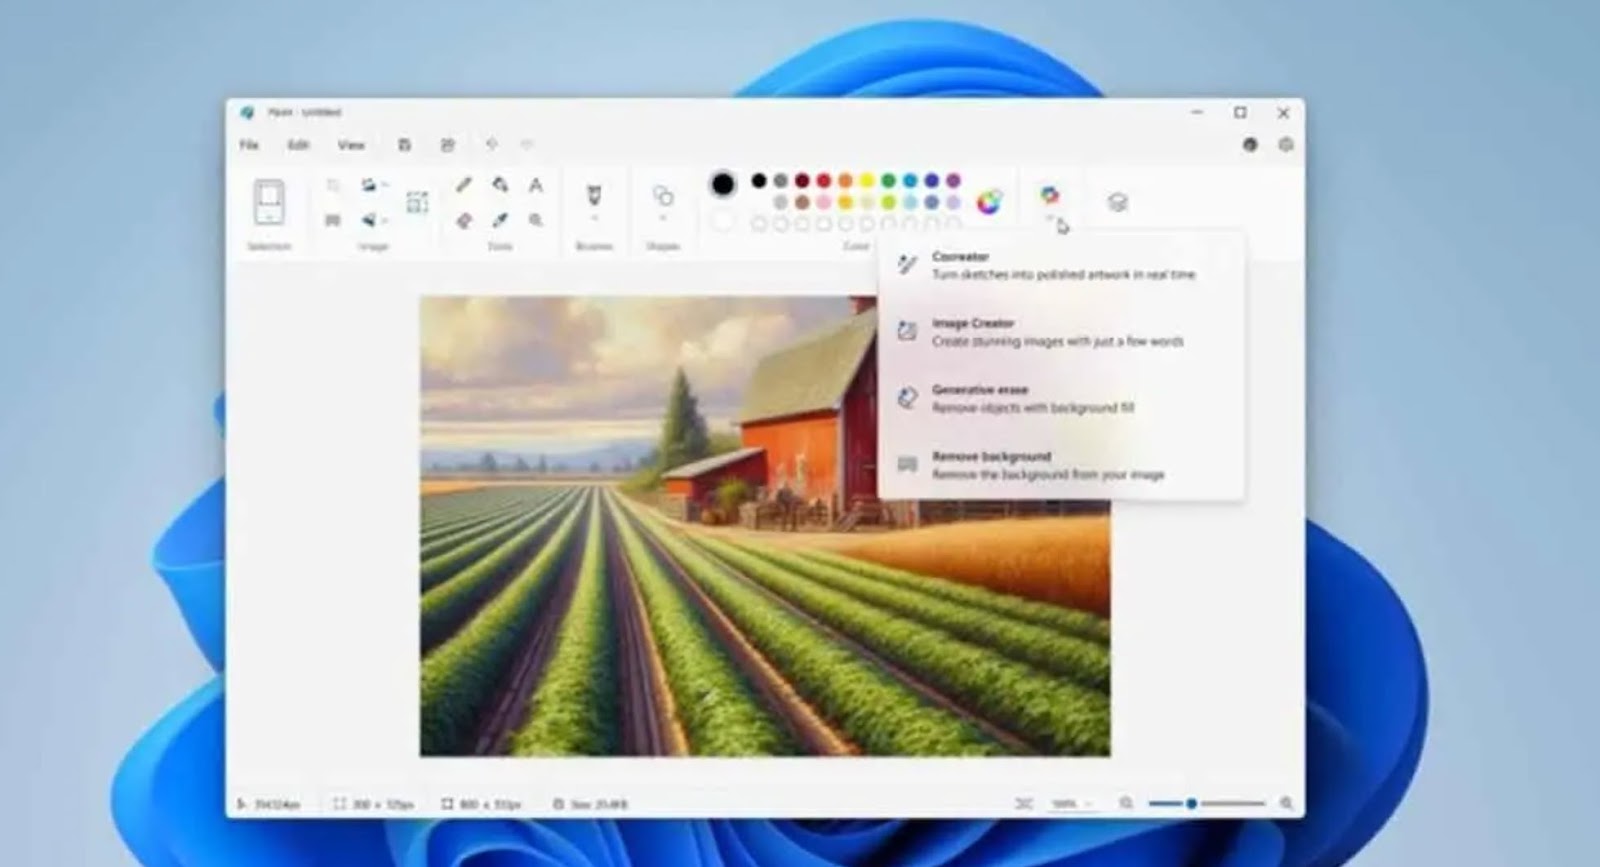The image size is (1600, 867).
Task: Choose the Text tool
Action: tap(536, 185)
